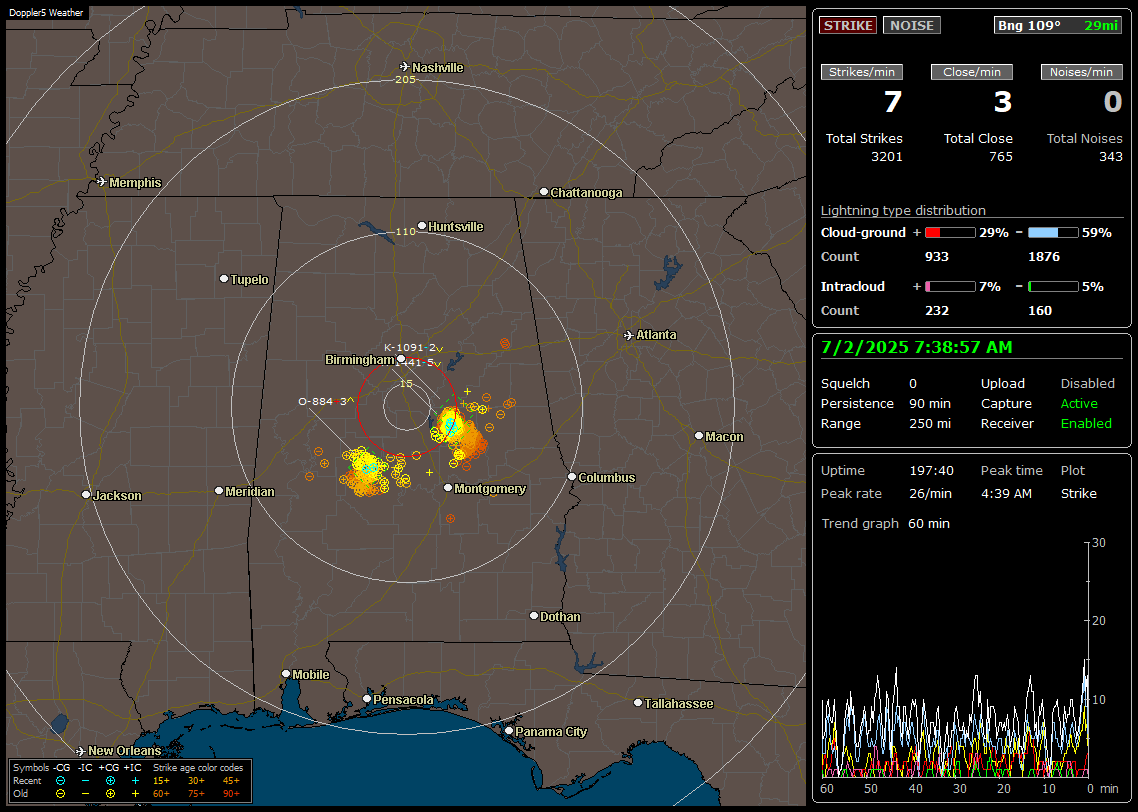Image resolution: width=1138 pixels, height=812 pixels.
Task: Click the negative intracloud percentage bar
Action: pyautogui.click(x=1053, y=287)
